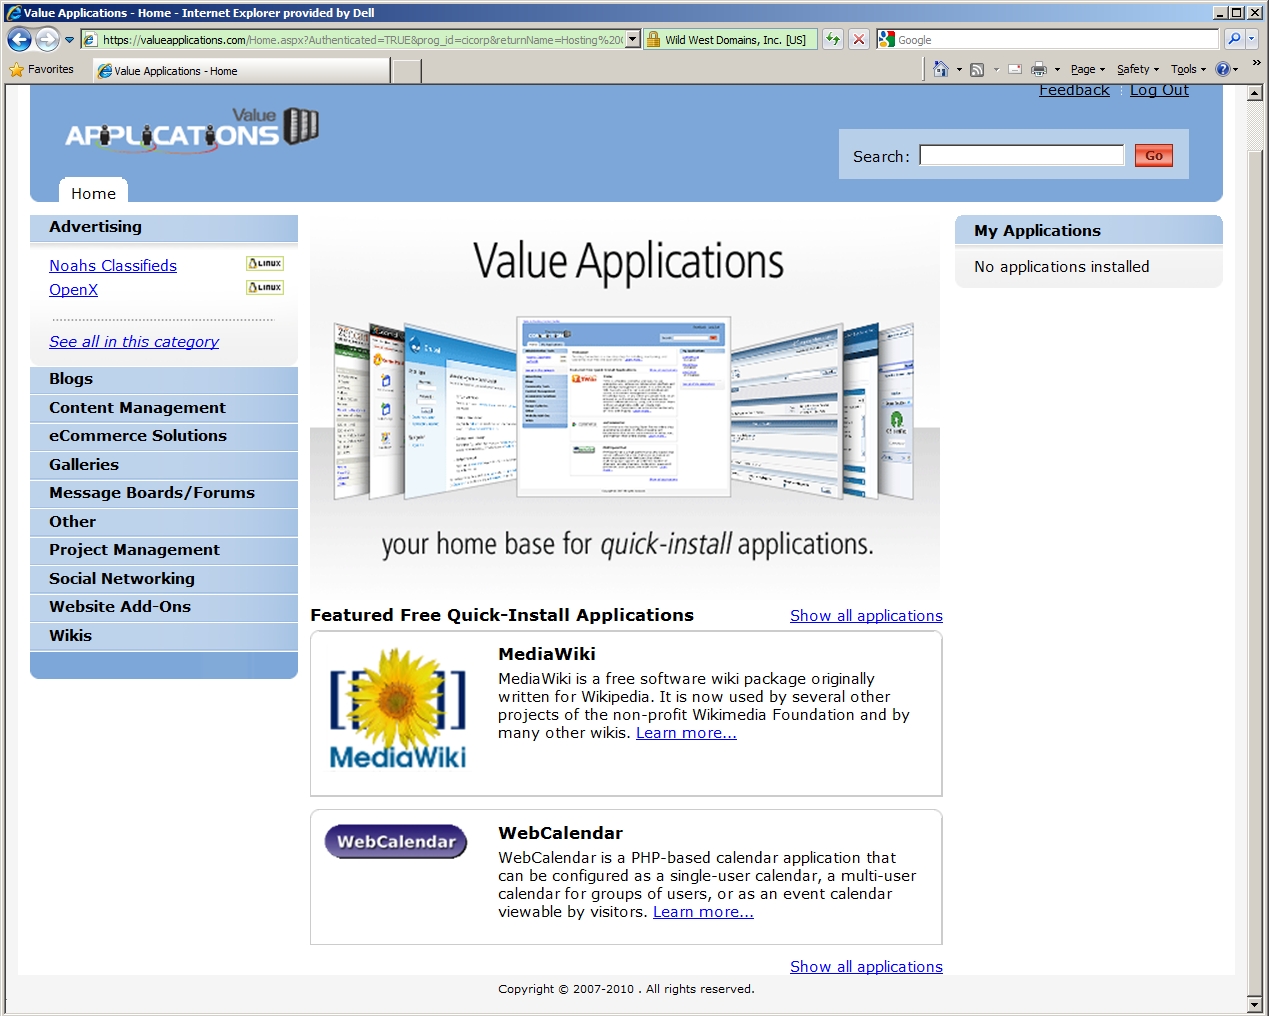Image resolution: width=1269 pixels, height=1016 pixels.
Task: Open the Tools menu
Action: [x=1188, y=70]
